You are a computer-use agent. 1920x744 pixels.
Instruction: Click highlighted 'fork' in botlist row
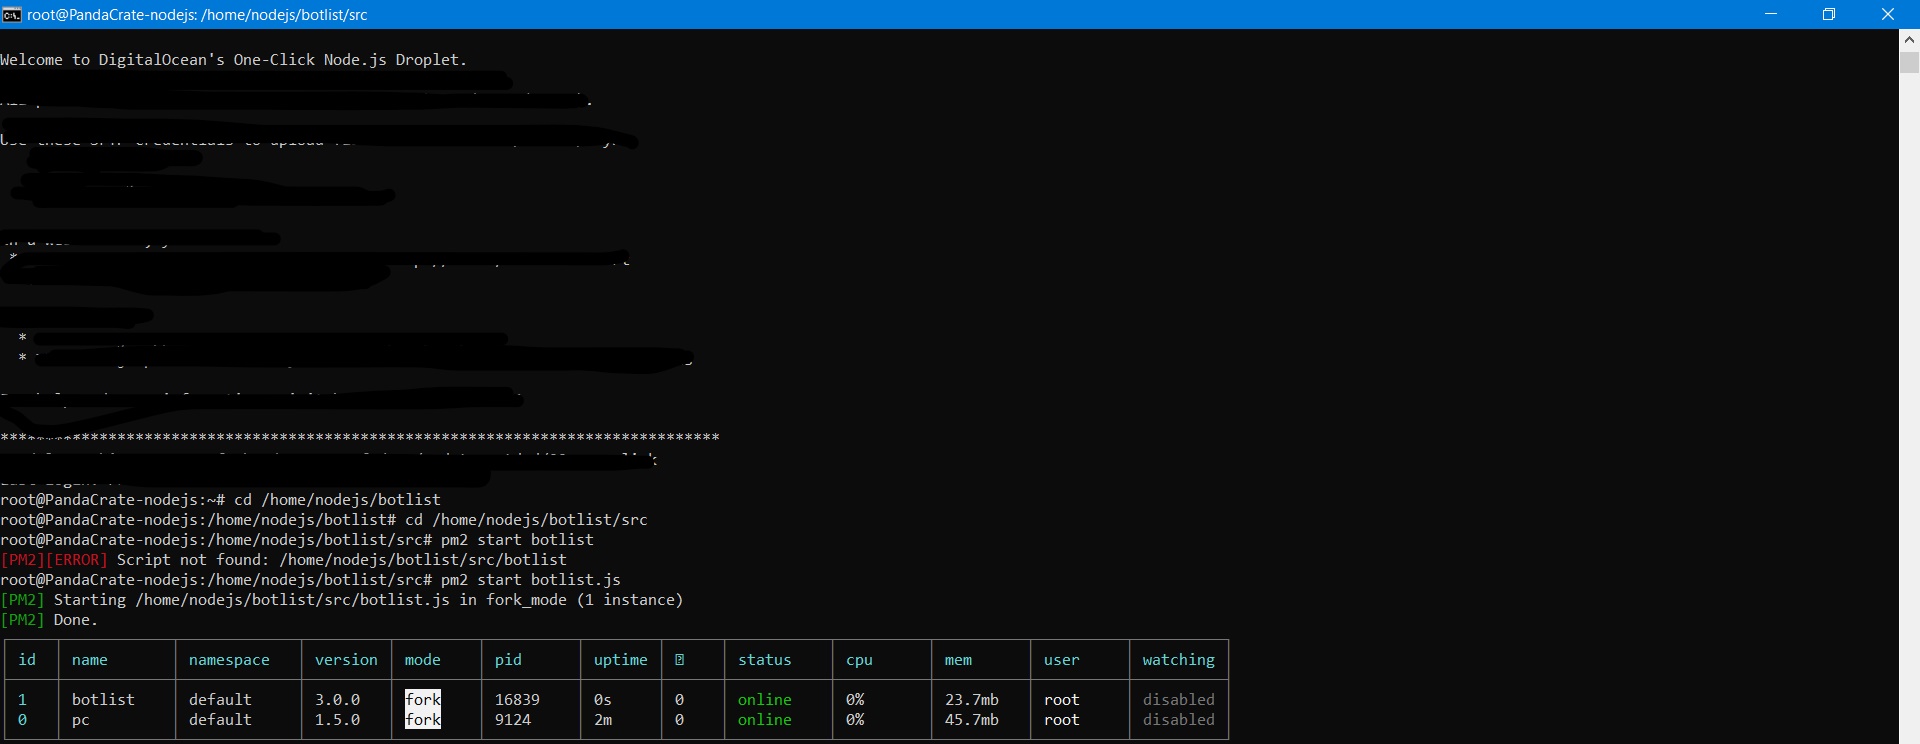tap(423, 700)
